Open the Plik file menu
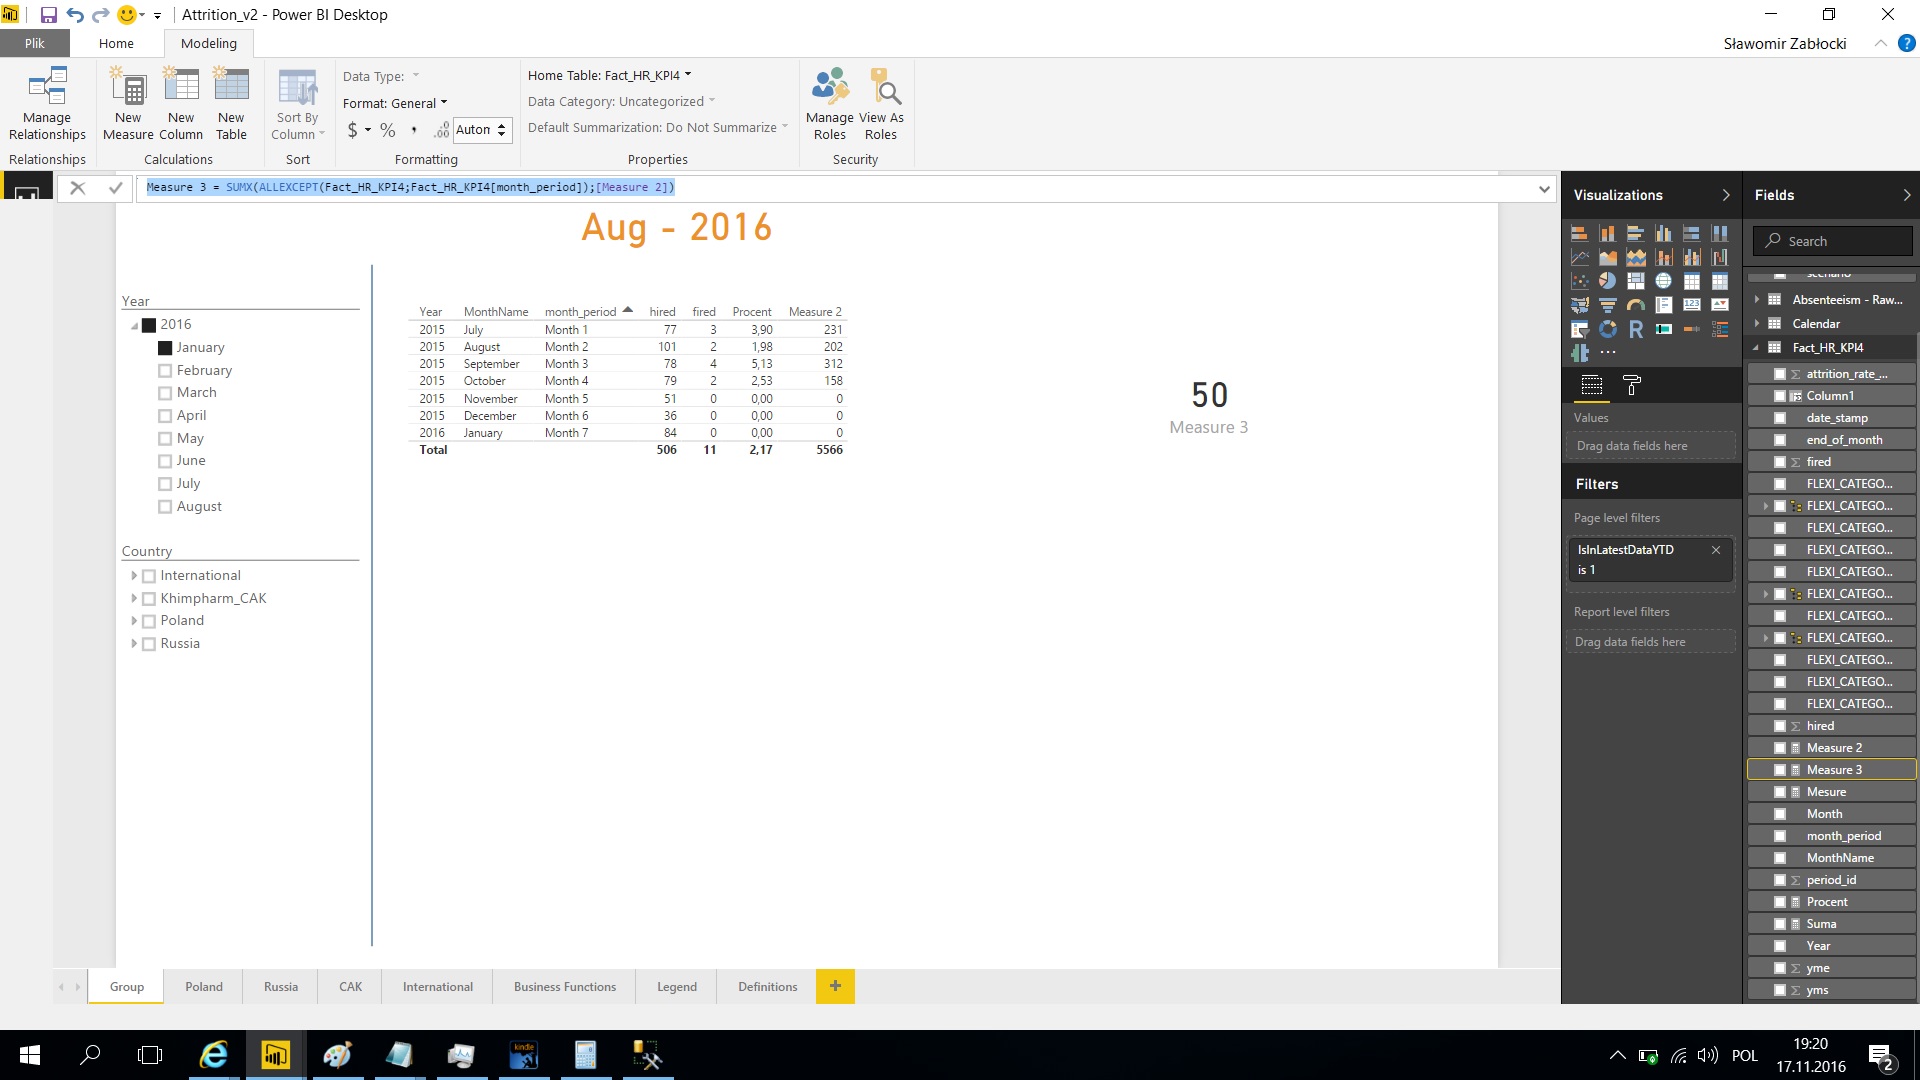Viewport: 1920px width, 1080px height. click(x=35, y=43)
